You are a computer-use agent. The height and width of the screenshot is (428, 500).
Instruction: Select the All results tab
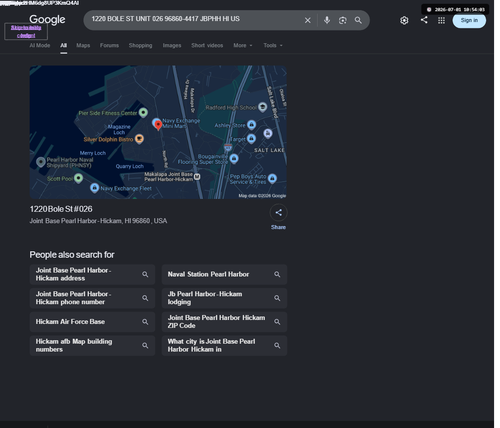coord(63,45)
